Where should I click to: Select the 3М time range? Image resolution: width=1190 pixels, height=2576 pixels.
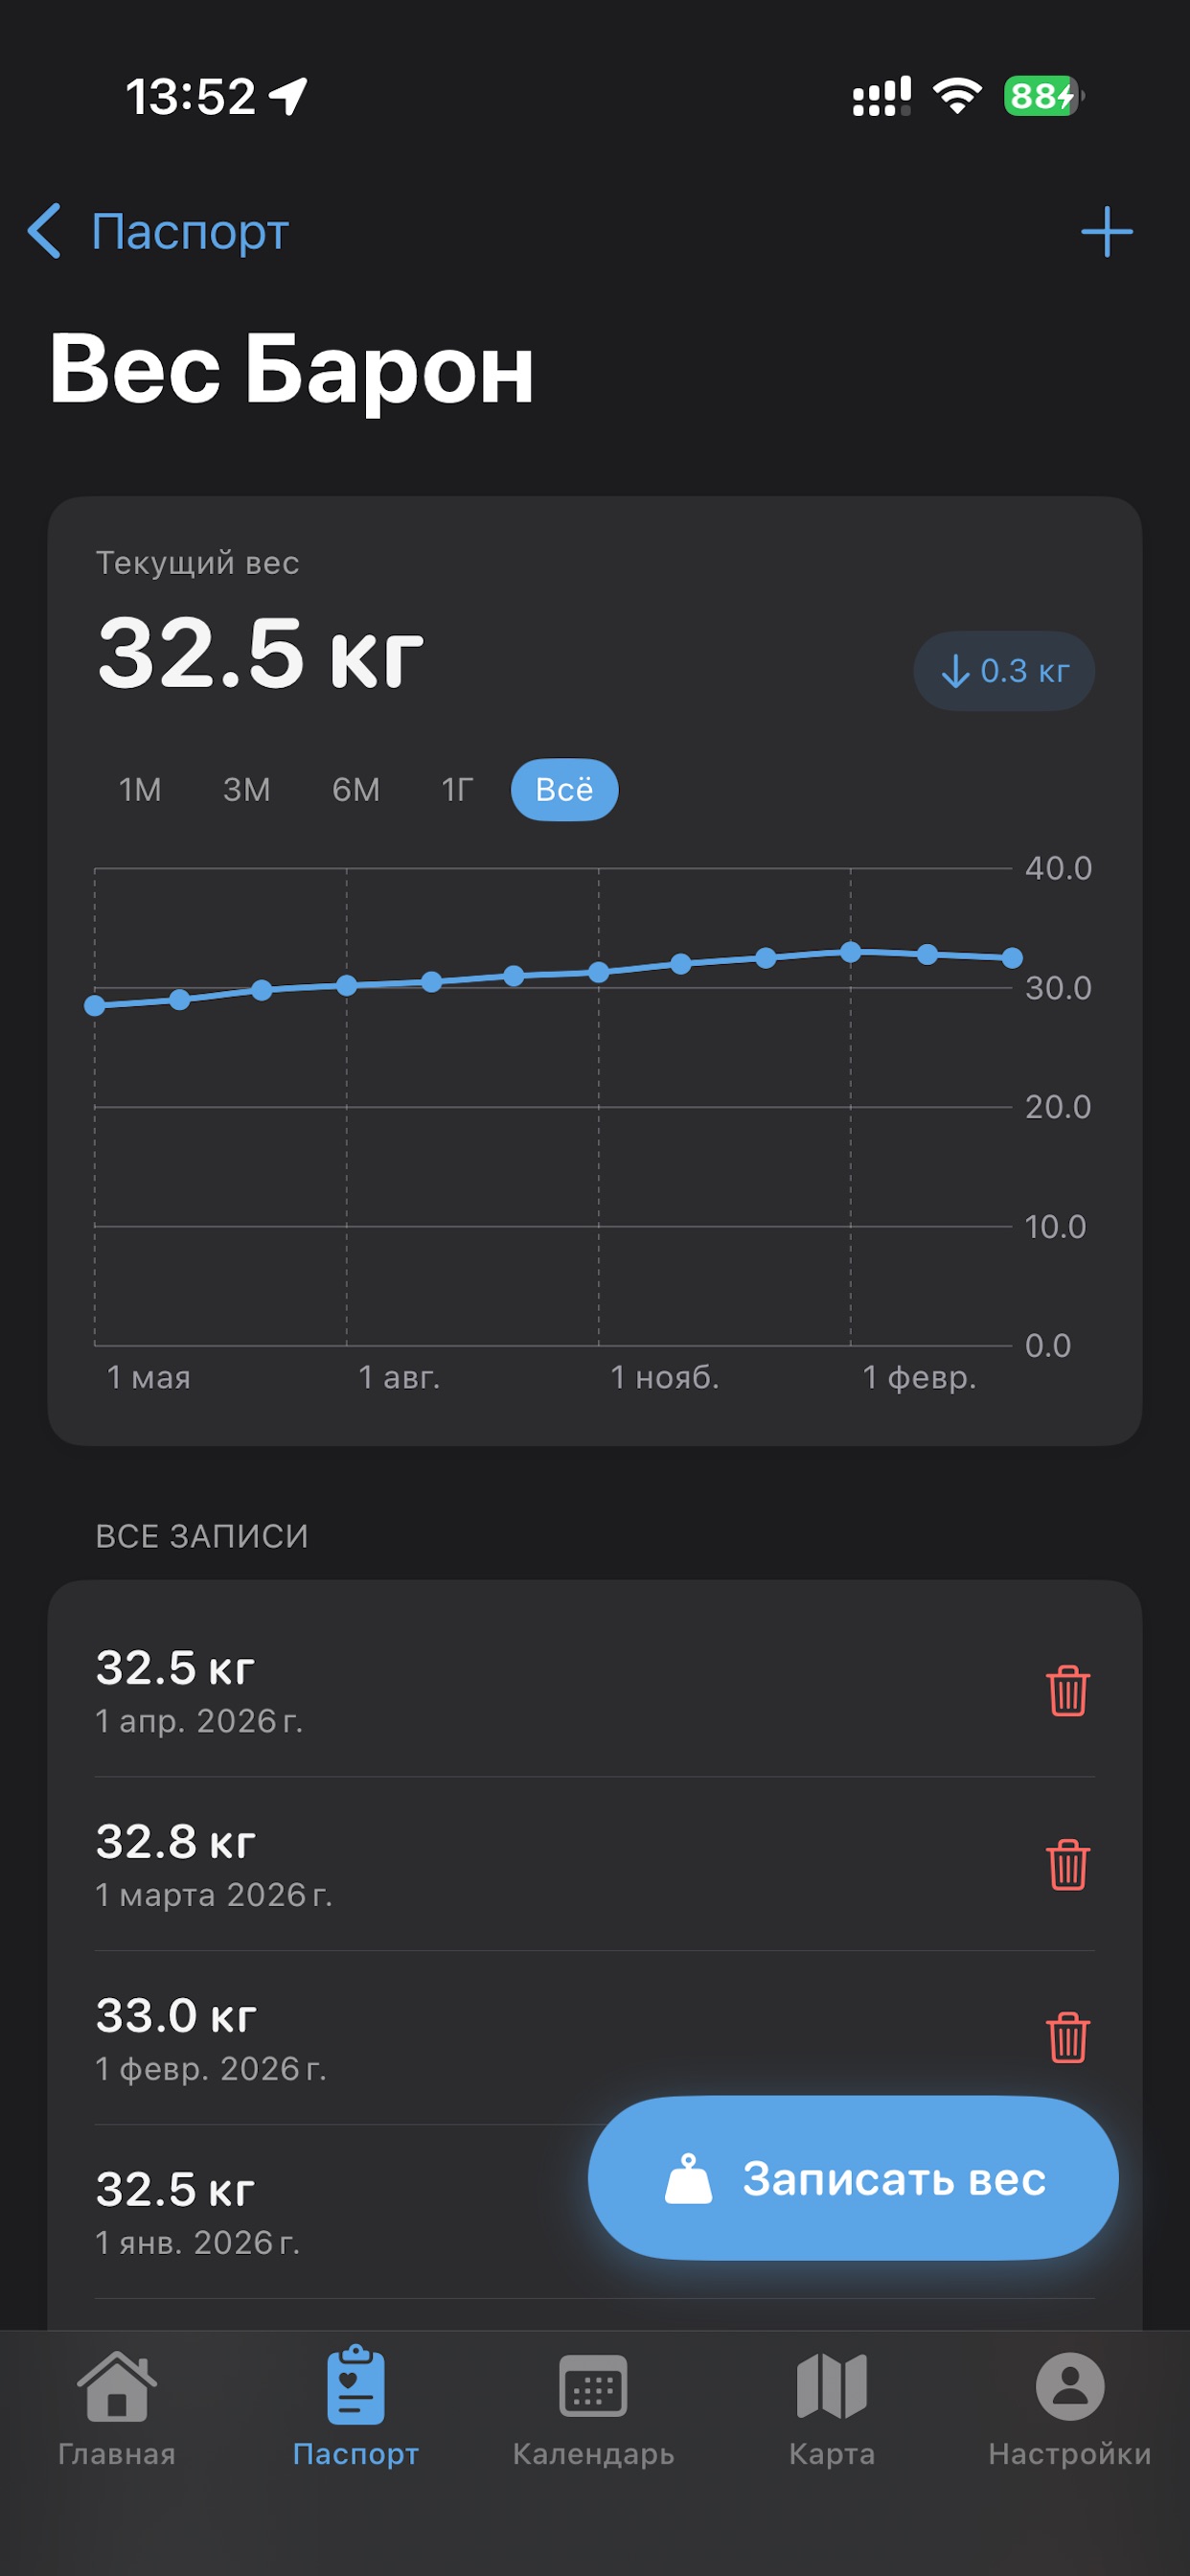click(246, 790)
